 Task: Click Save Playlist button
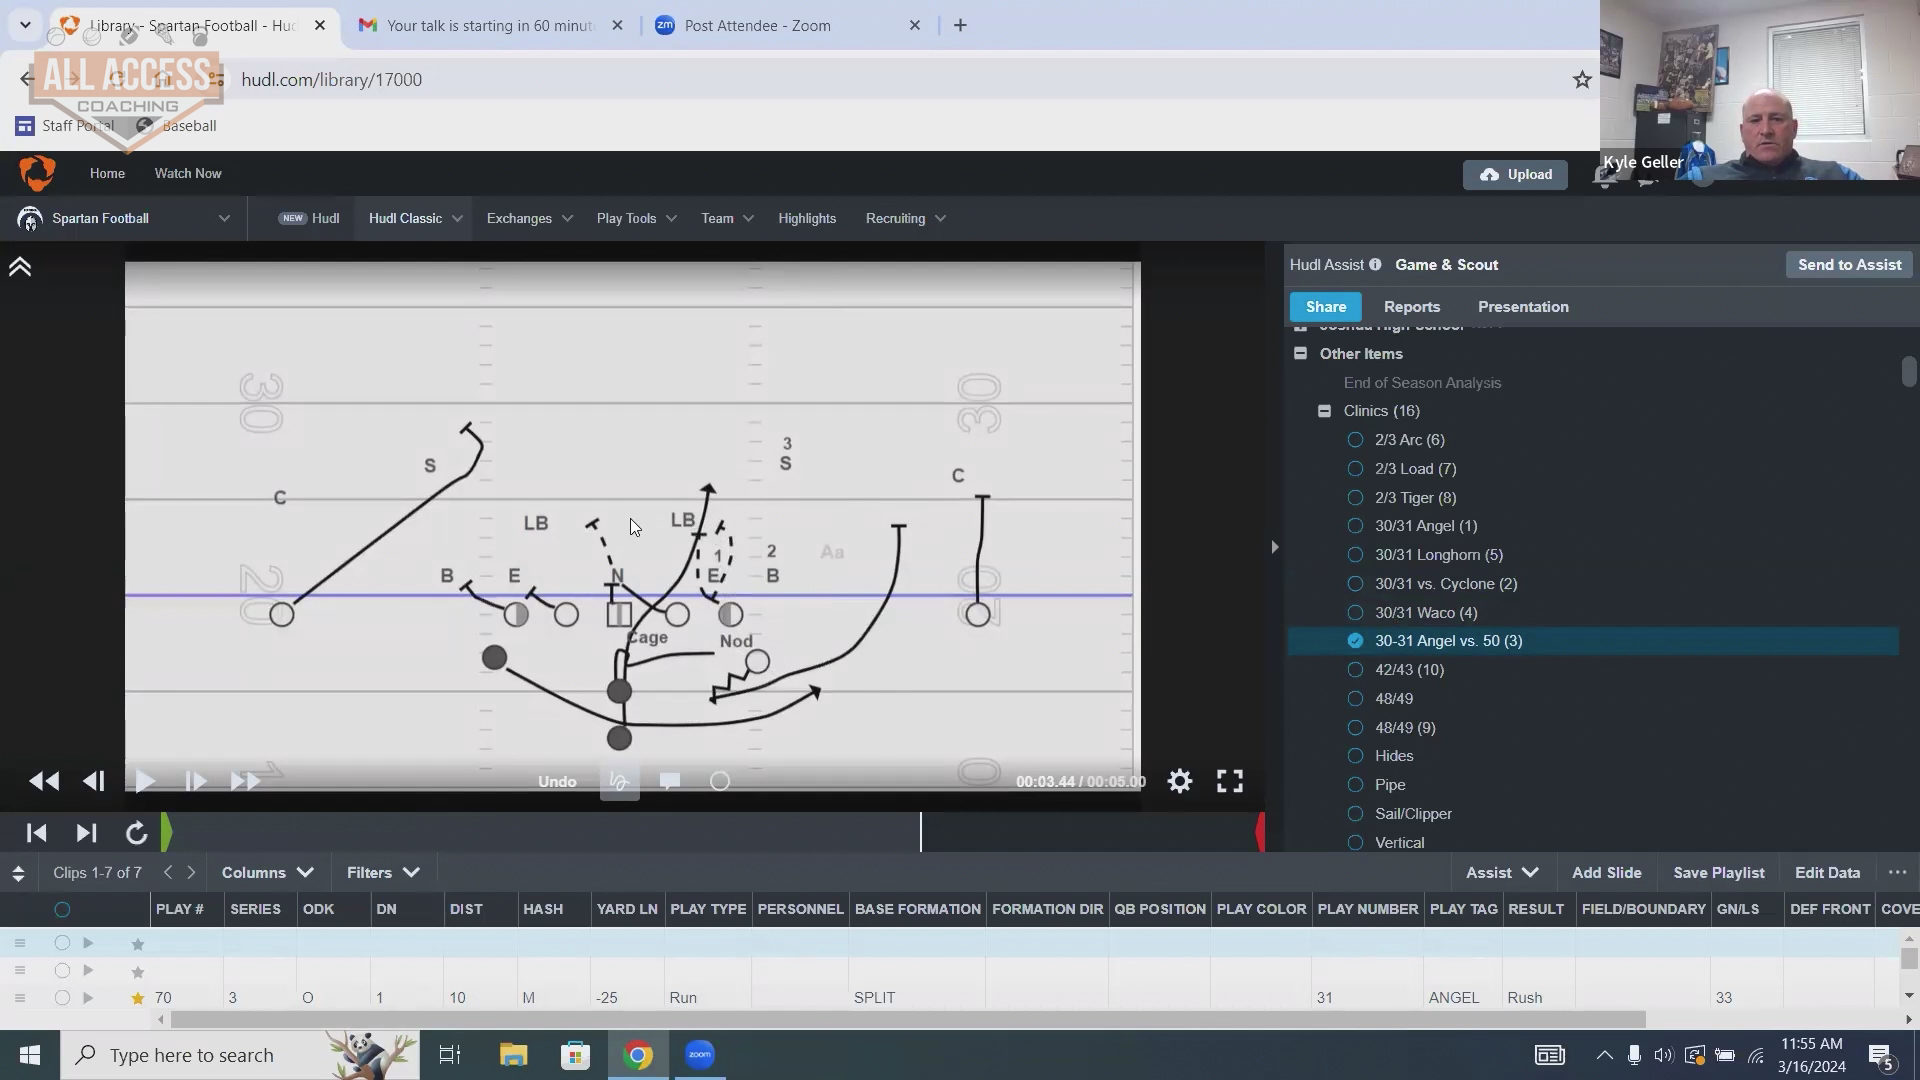[1718, 873]
